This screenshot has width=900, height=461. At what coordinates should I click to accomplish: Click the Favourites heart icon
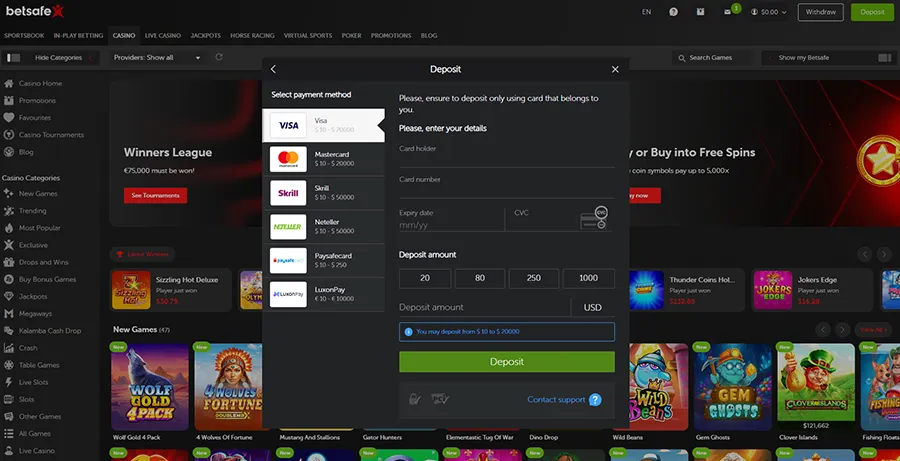click(9, 118)
